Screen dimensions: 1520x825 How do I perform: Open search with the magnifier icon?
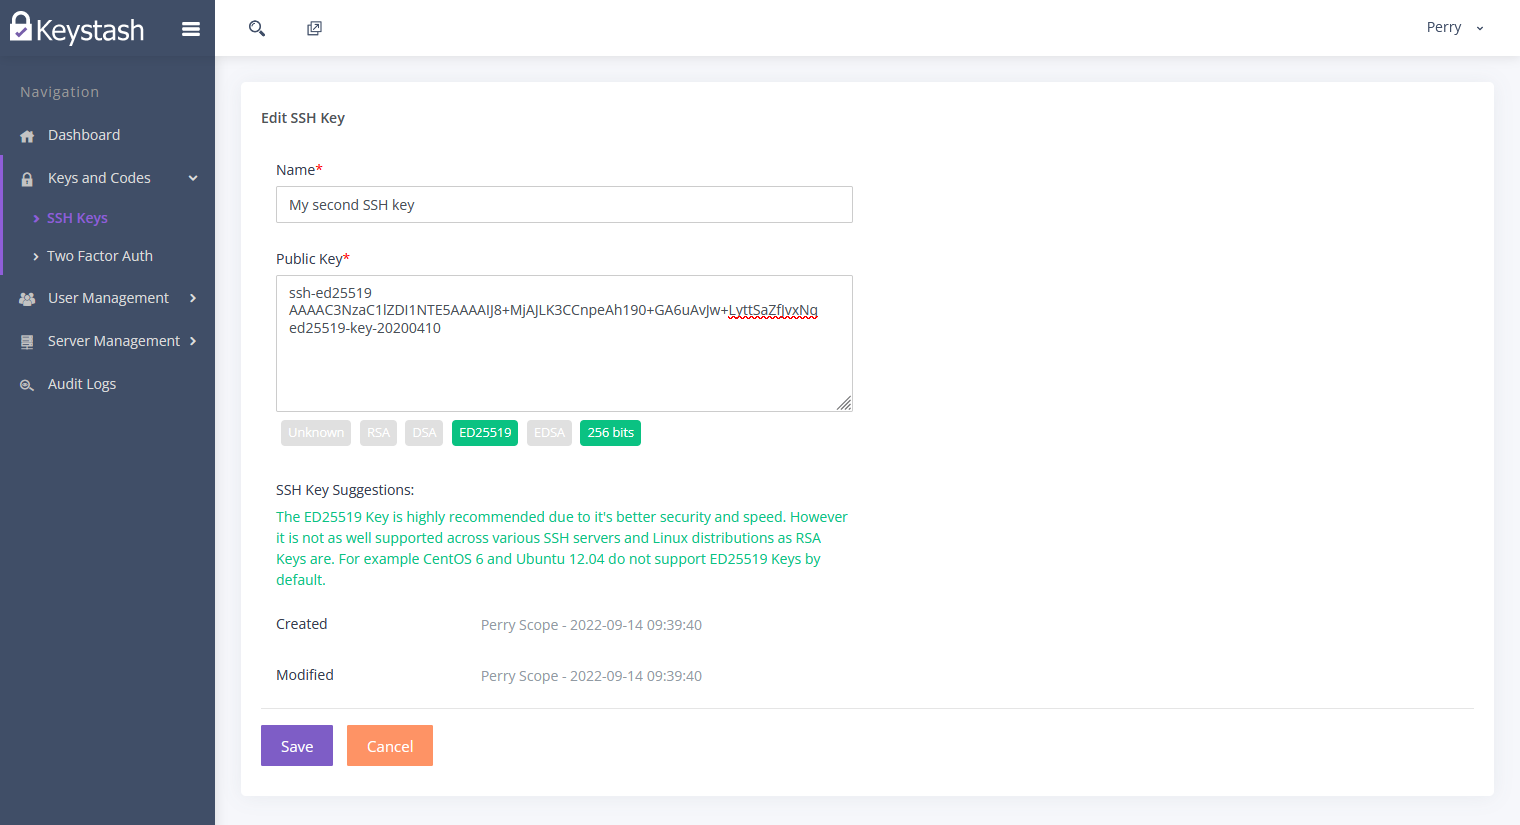[257, 28]
